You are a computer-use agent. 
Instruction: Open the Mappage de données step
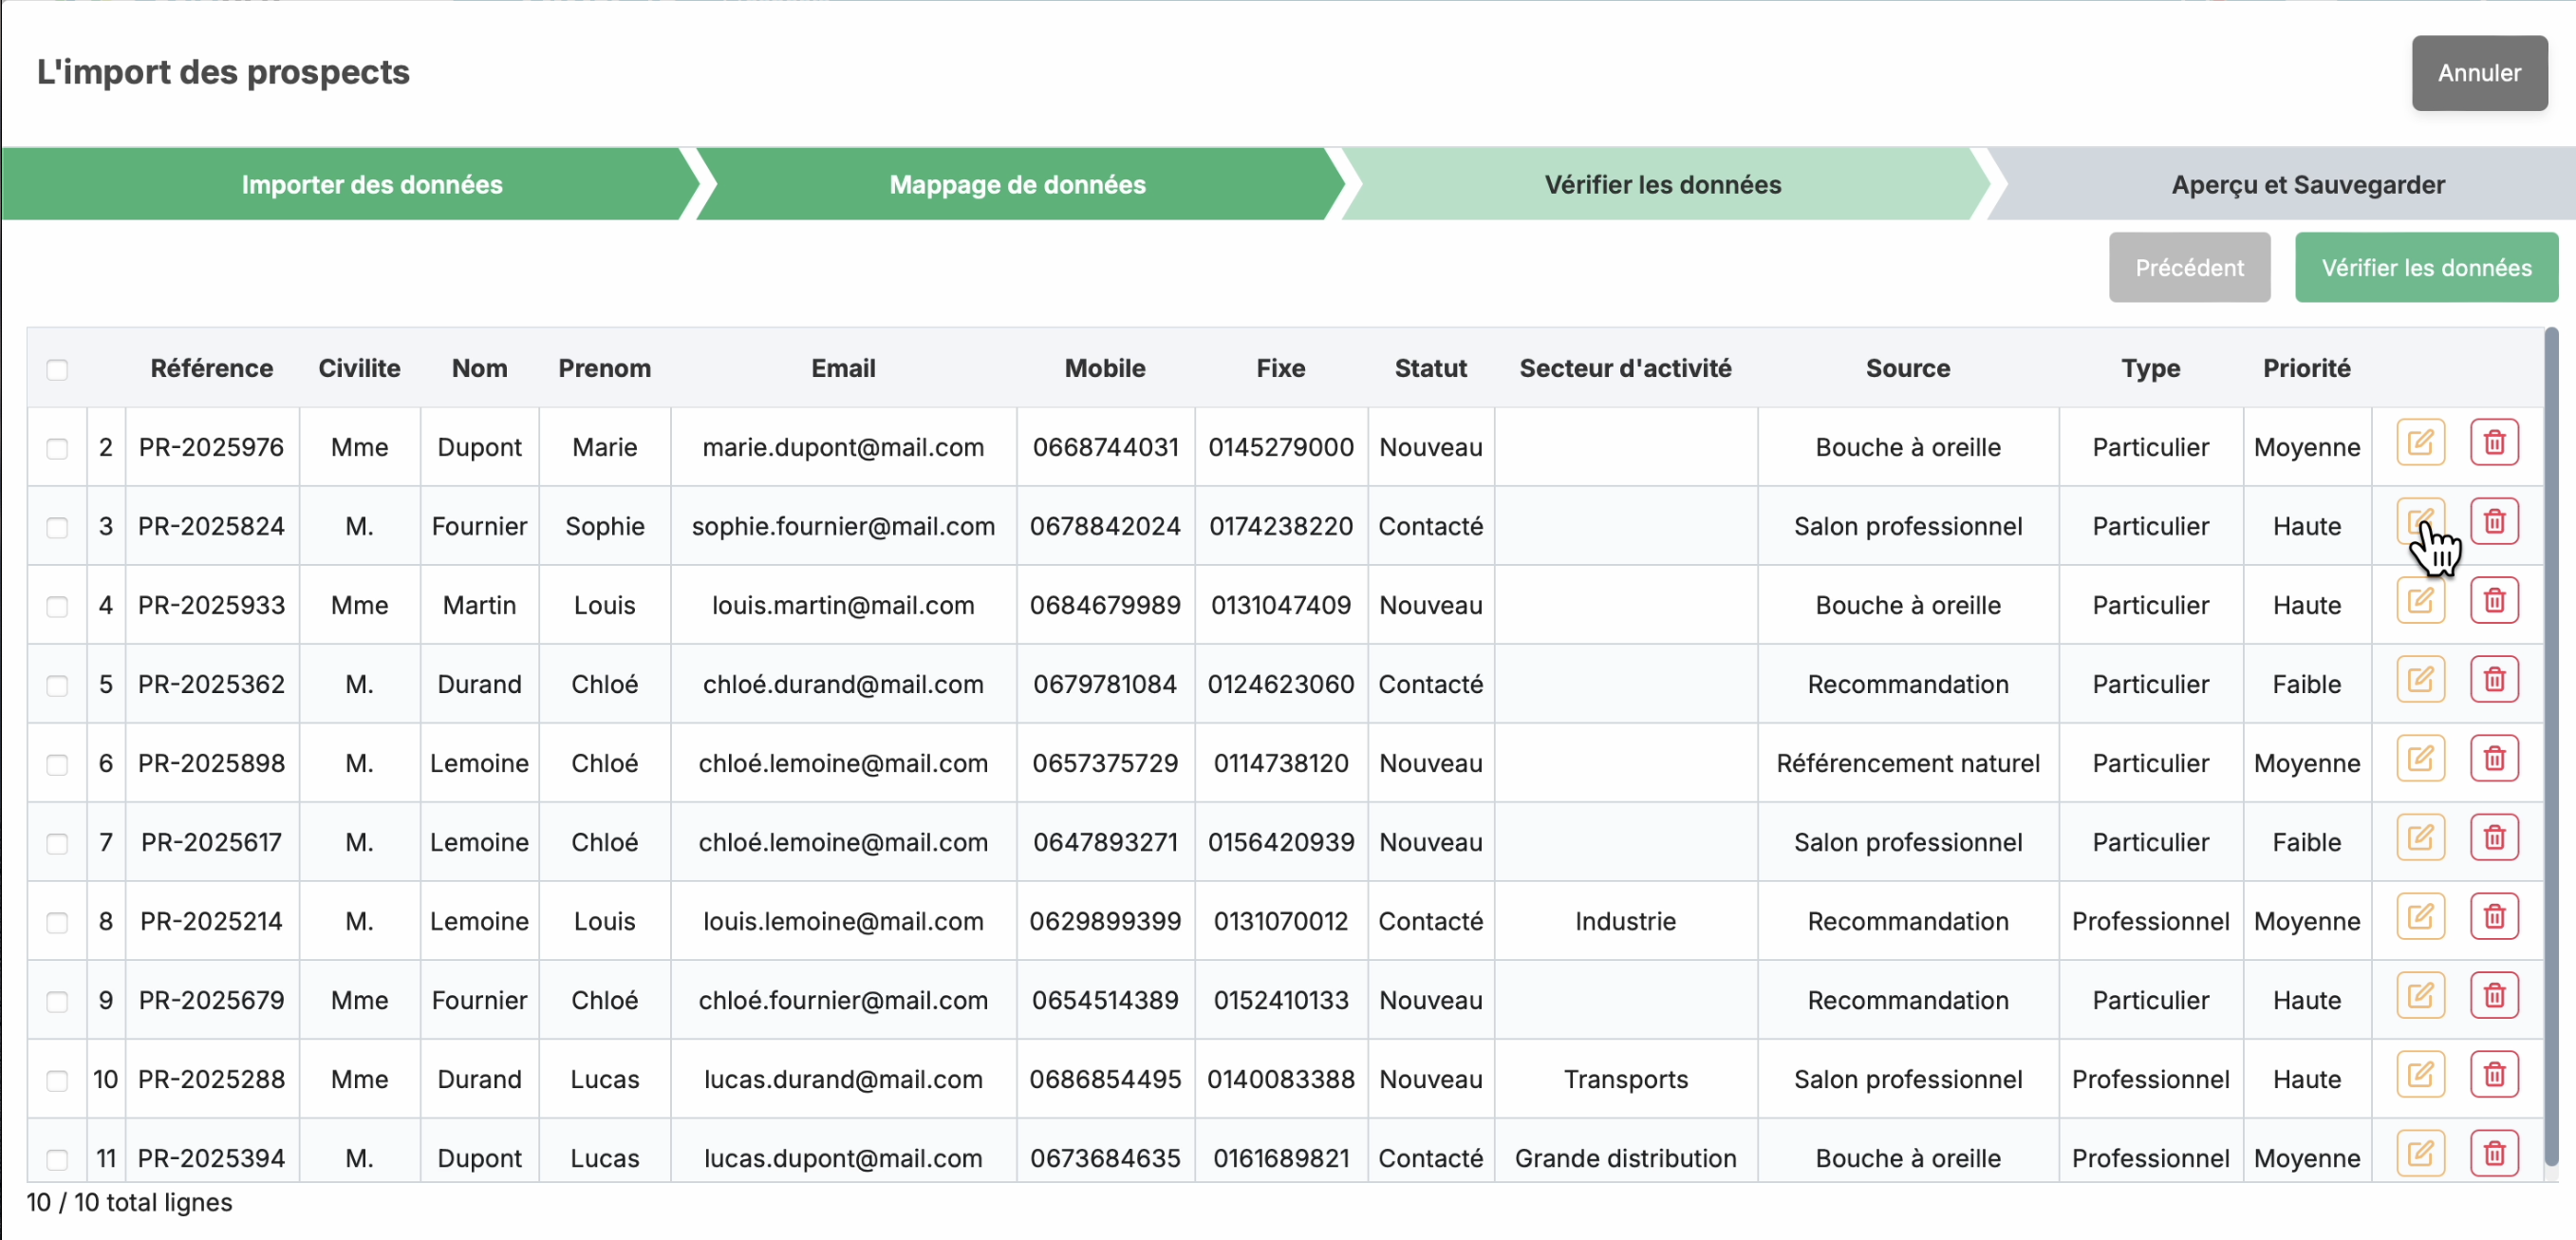coord(1017,185)
